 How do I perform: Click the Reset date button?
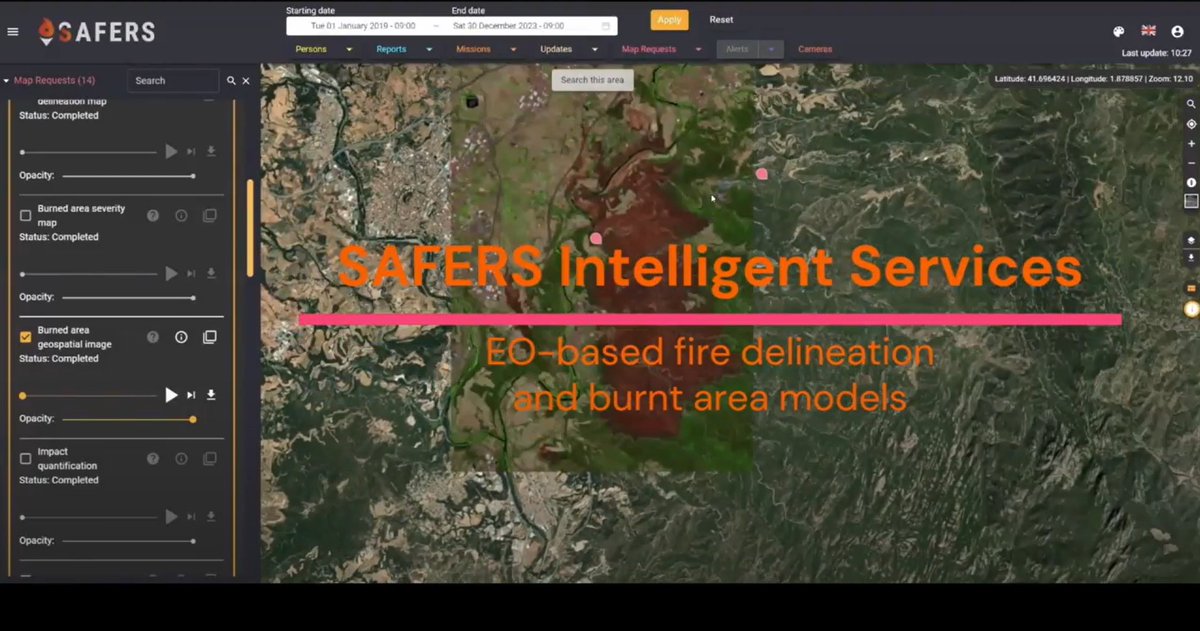[x=721, y=20]
